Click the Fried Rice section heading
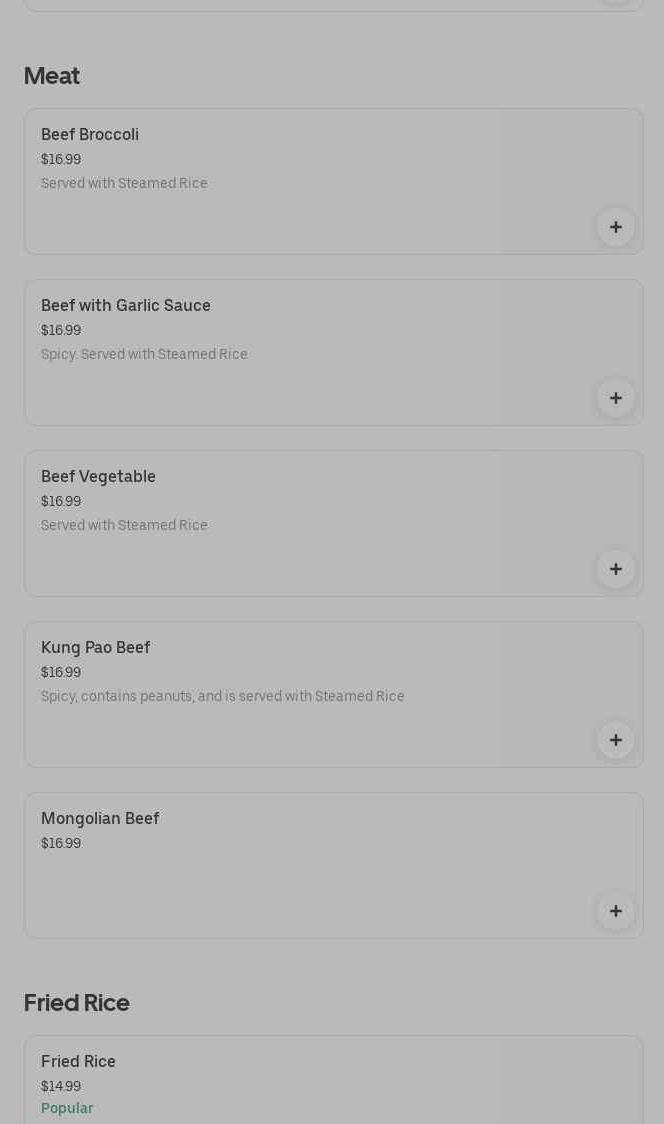The image size is (664, 1124). coord(77,1003)
